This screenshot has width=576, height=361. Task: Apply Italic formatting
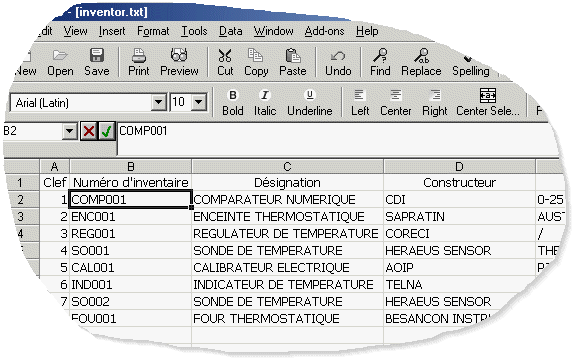coord(265,102)
